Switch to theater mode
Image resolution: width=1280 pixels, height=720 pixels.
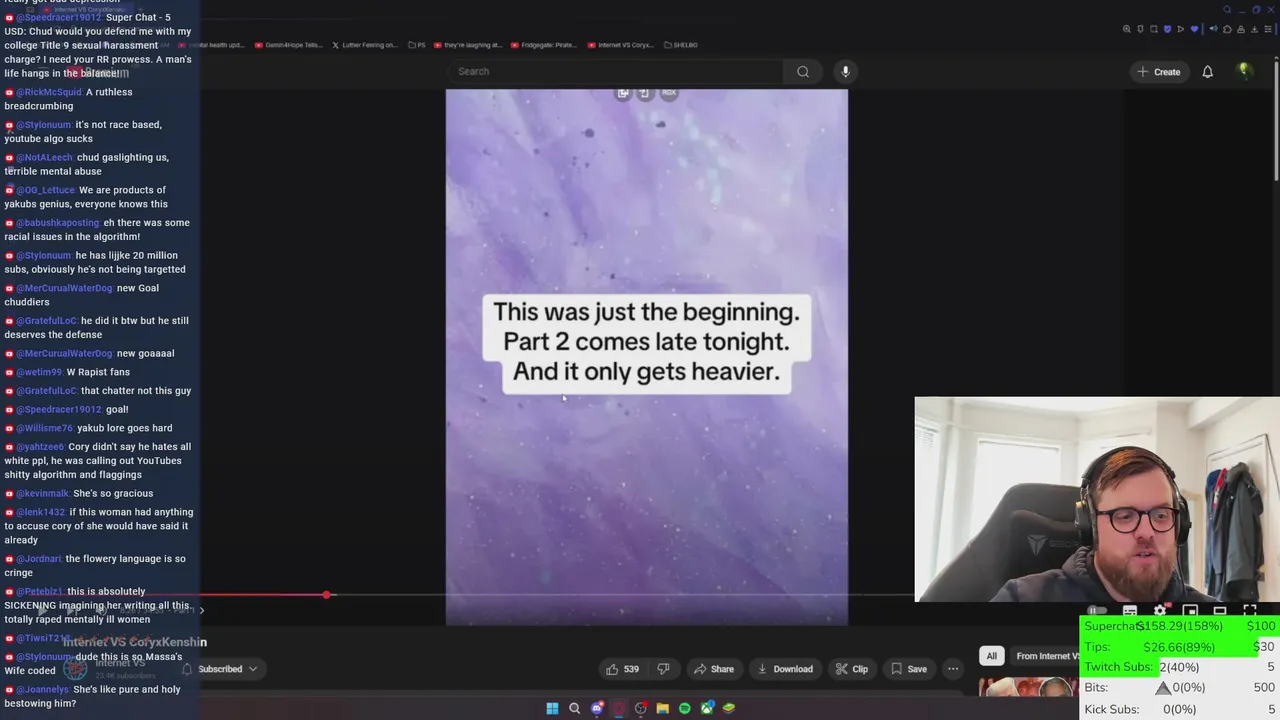(x=1220, y=610)
